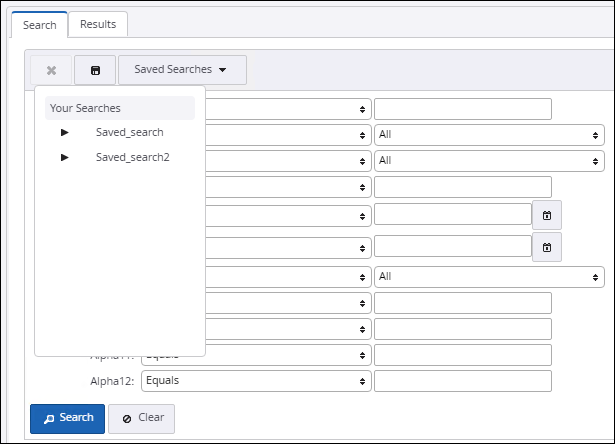Screen dimensions: 615x444
Task: Select the Saved_search2 entry
Action: coord(132,157)
